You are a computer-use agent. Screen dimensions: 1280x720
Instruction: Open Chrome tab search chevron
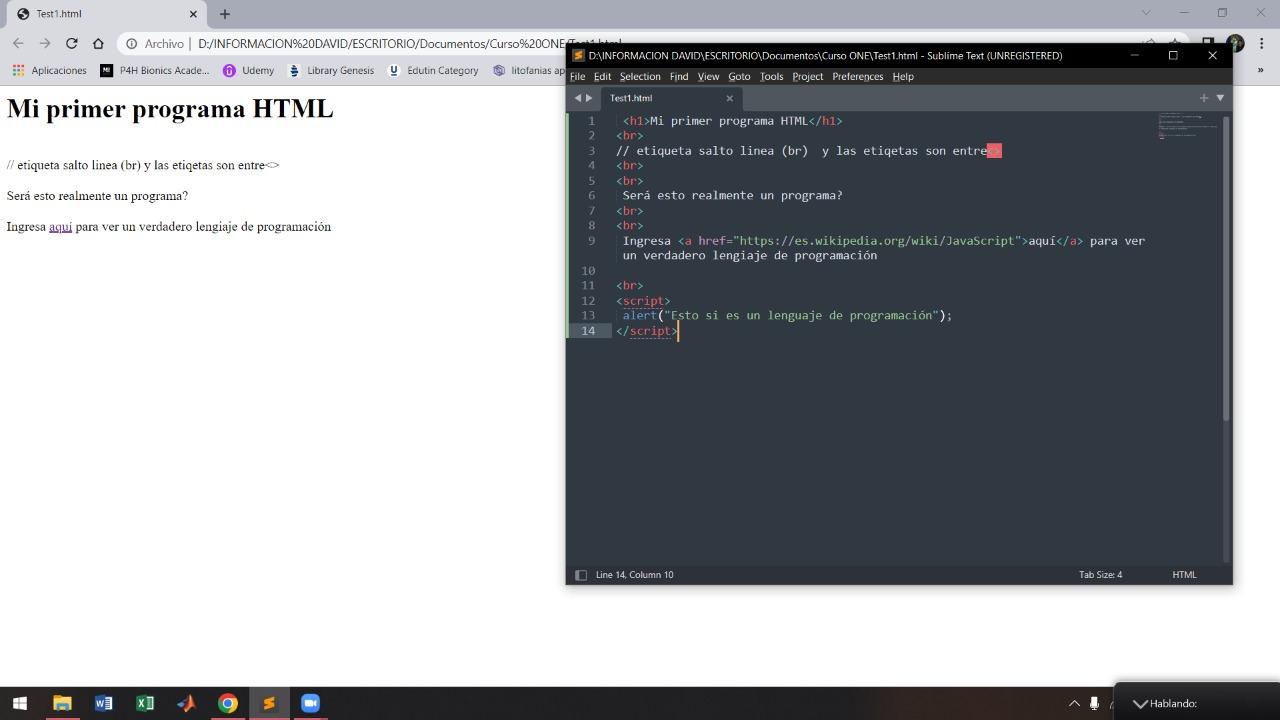tap(1146, 13)
